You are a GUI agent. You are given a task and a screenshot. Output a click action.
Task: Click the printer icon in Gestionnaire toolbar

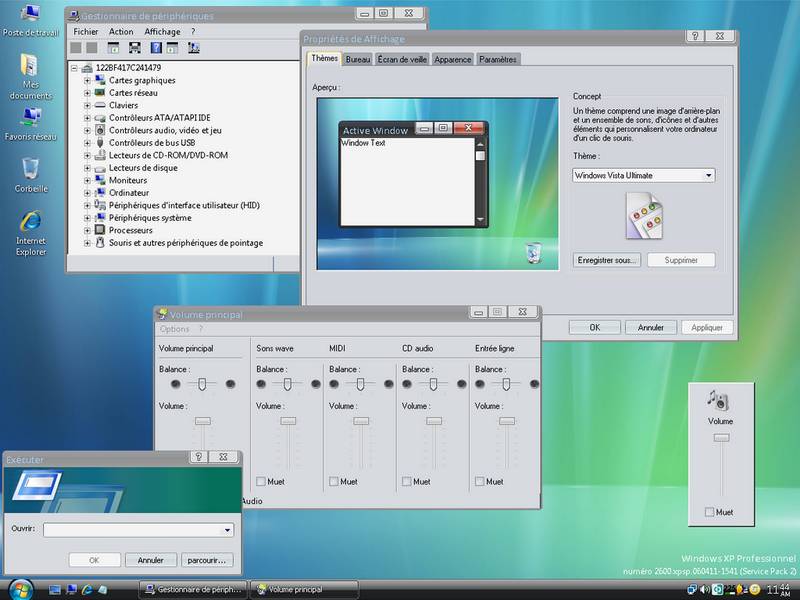(x=135, y=48)
